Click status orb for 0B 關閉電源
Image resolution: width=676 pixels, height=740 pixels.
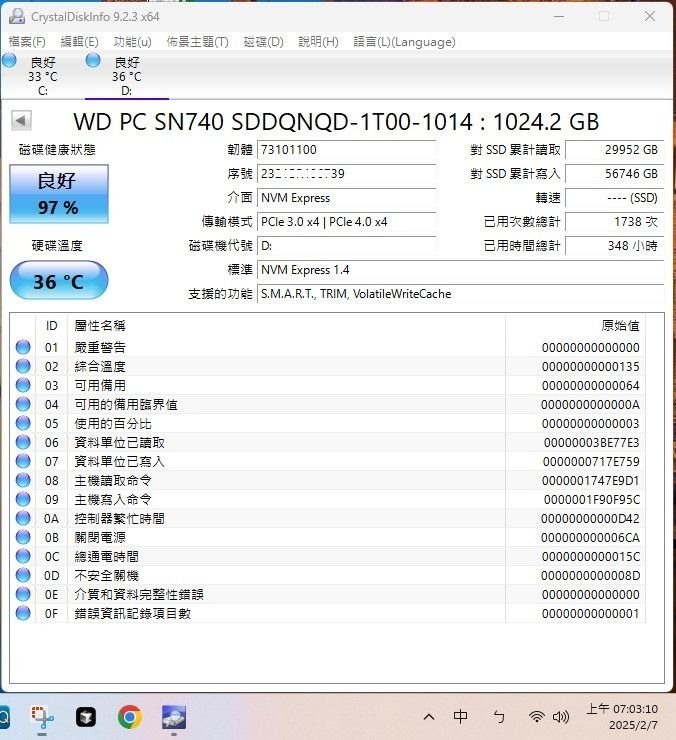[23, 537]
